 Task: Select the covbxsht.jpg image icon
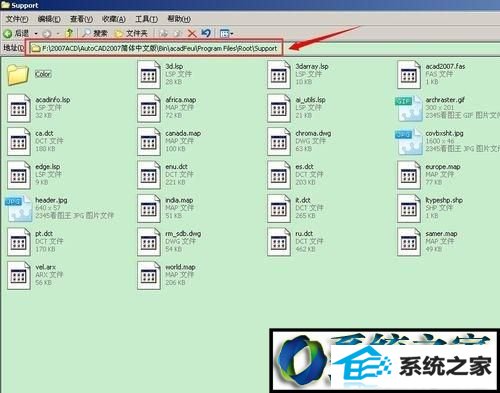409,142
